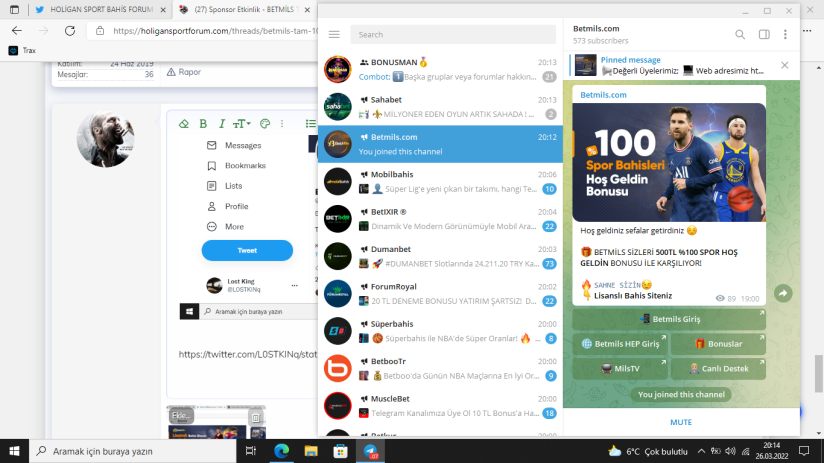Click the forward/share message arrow
The image size is (824, 463).
point(784,293)
